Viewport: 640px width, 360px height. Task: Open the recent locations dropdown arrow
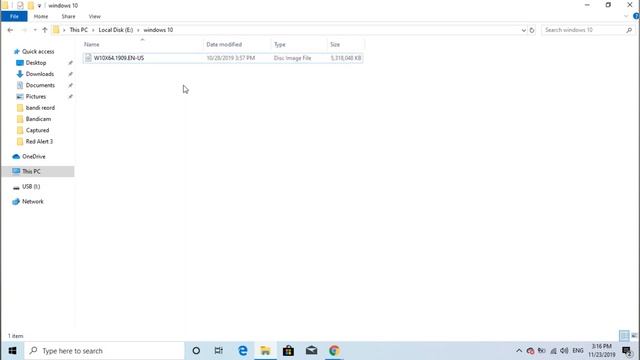(x=35, y=30)
